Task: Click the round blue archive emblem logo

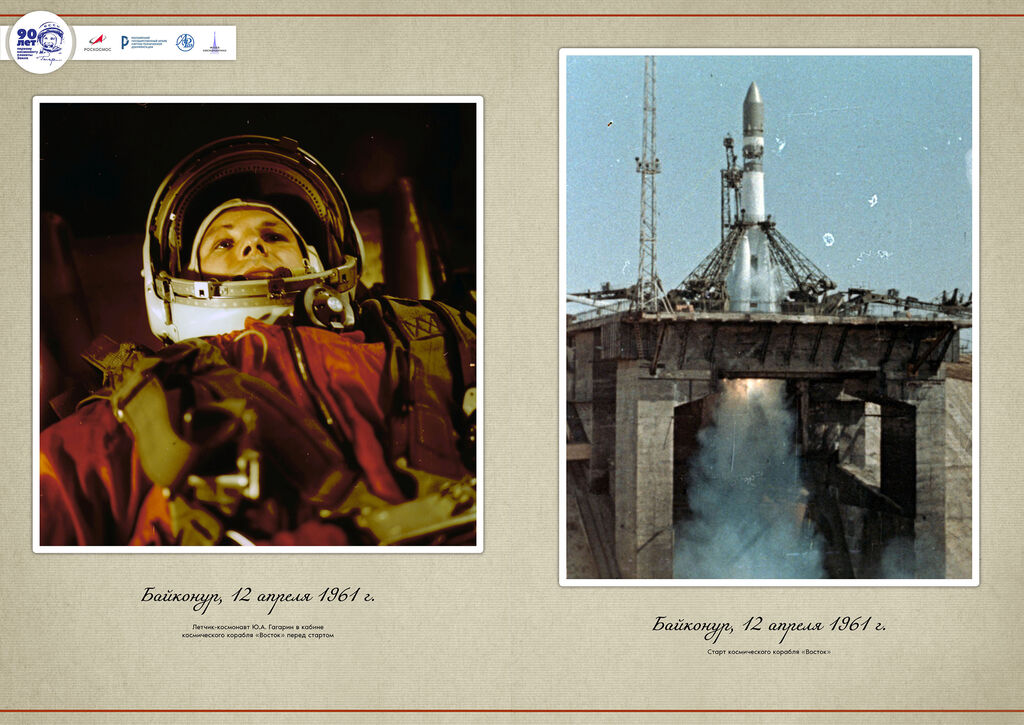Action: [185, 42]
